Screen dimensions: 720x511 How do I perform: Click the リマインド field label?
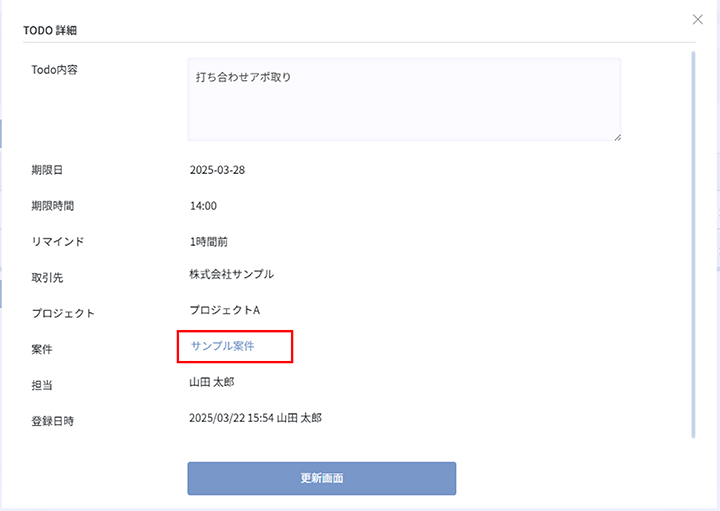pyautogui.click(x=57, y=242)
